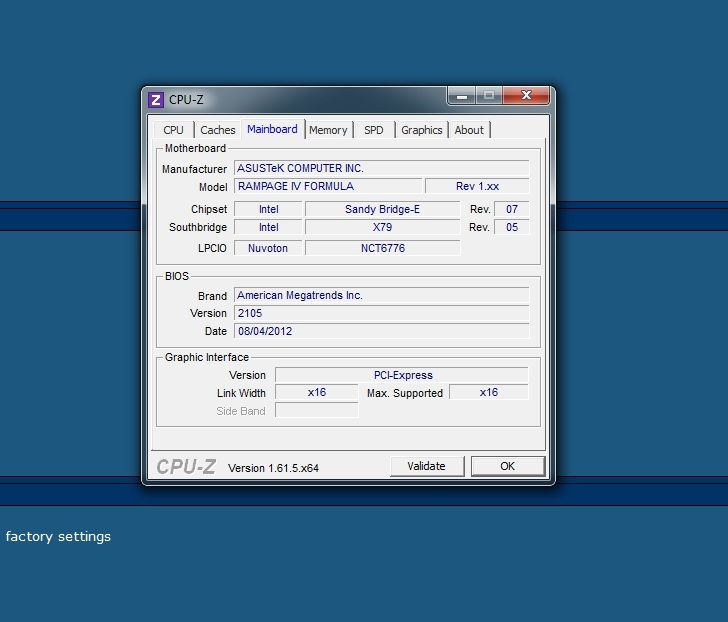Click the BIOS date 08/04/2012 field
The image size is (728, 622).
[x=381, y=331]
